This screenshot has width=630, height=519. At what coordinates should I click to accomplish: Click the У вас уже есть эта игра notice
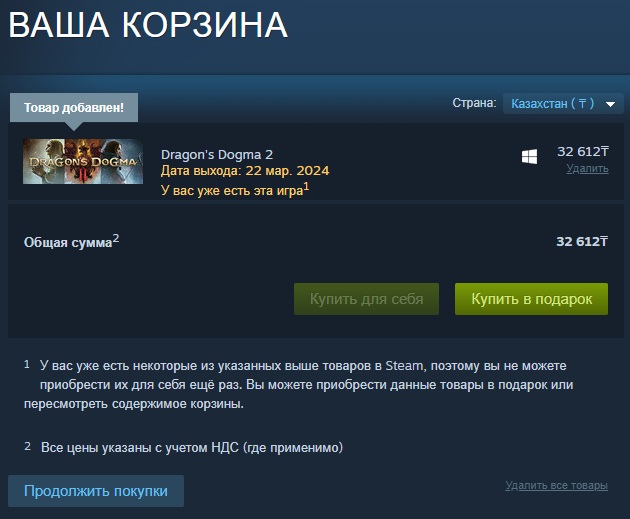click(232, 190)
